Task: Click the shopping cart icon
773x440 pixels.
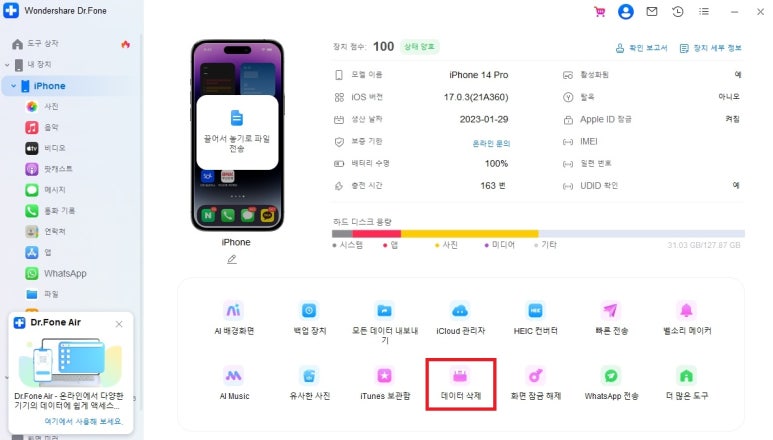Action: (x=599, y=12)
